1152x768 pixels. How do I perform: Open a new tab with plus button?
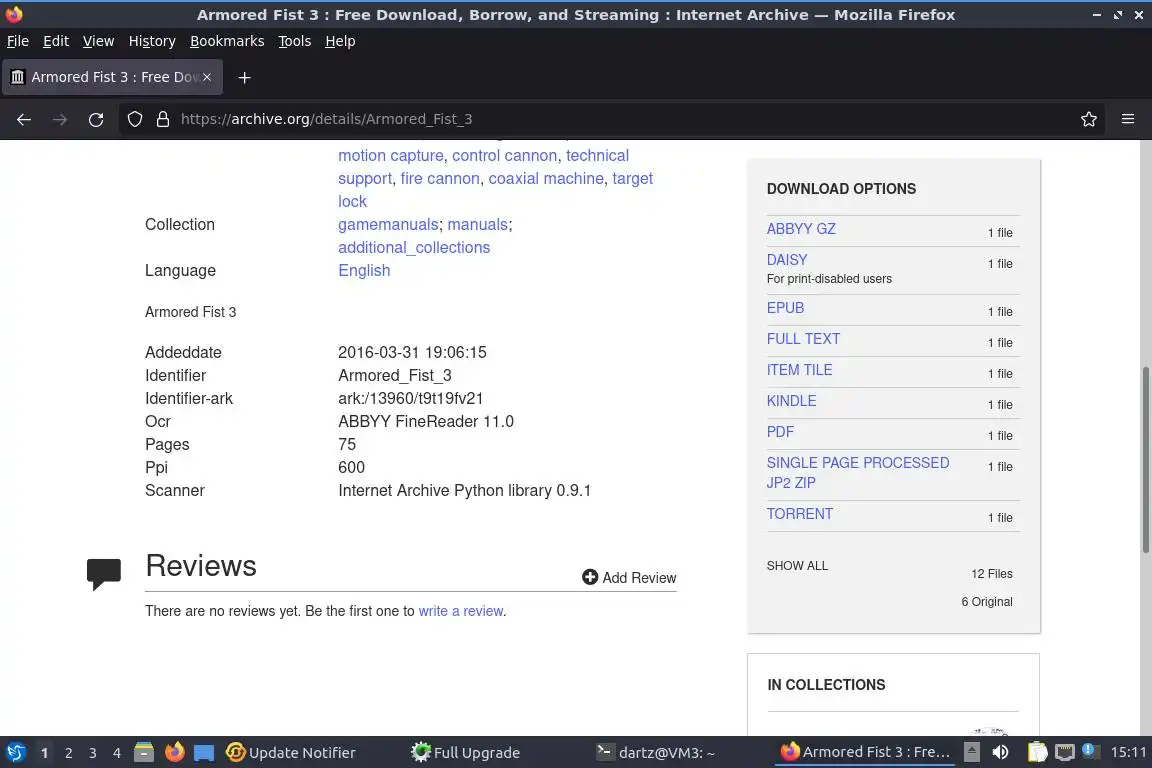coord(245,77)
